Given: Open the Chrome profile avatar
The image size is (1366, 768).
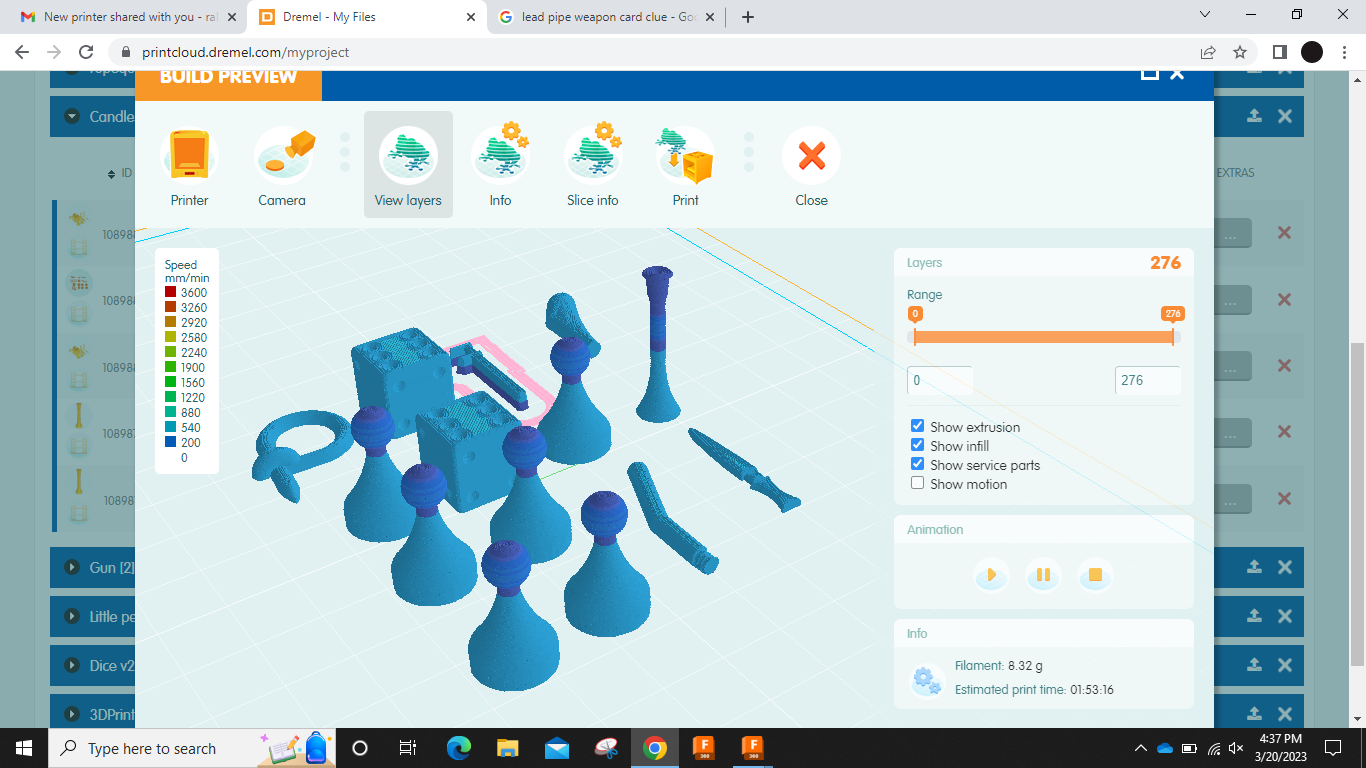Looking at the screenshot, I should click(x=1312, y=52).
